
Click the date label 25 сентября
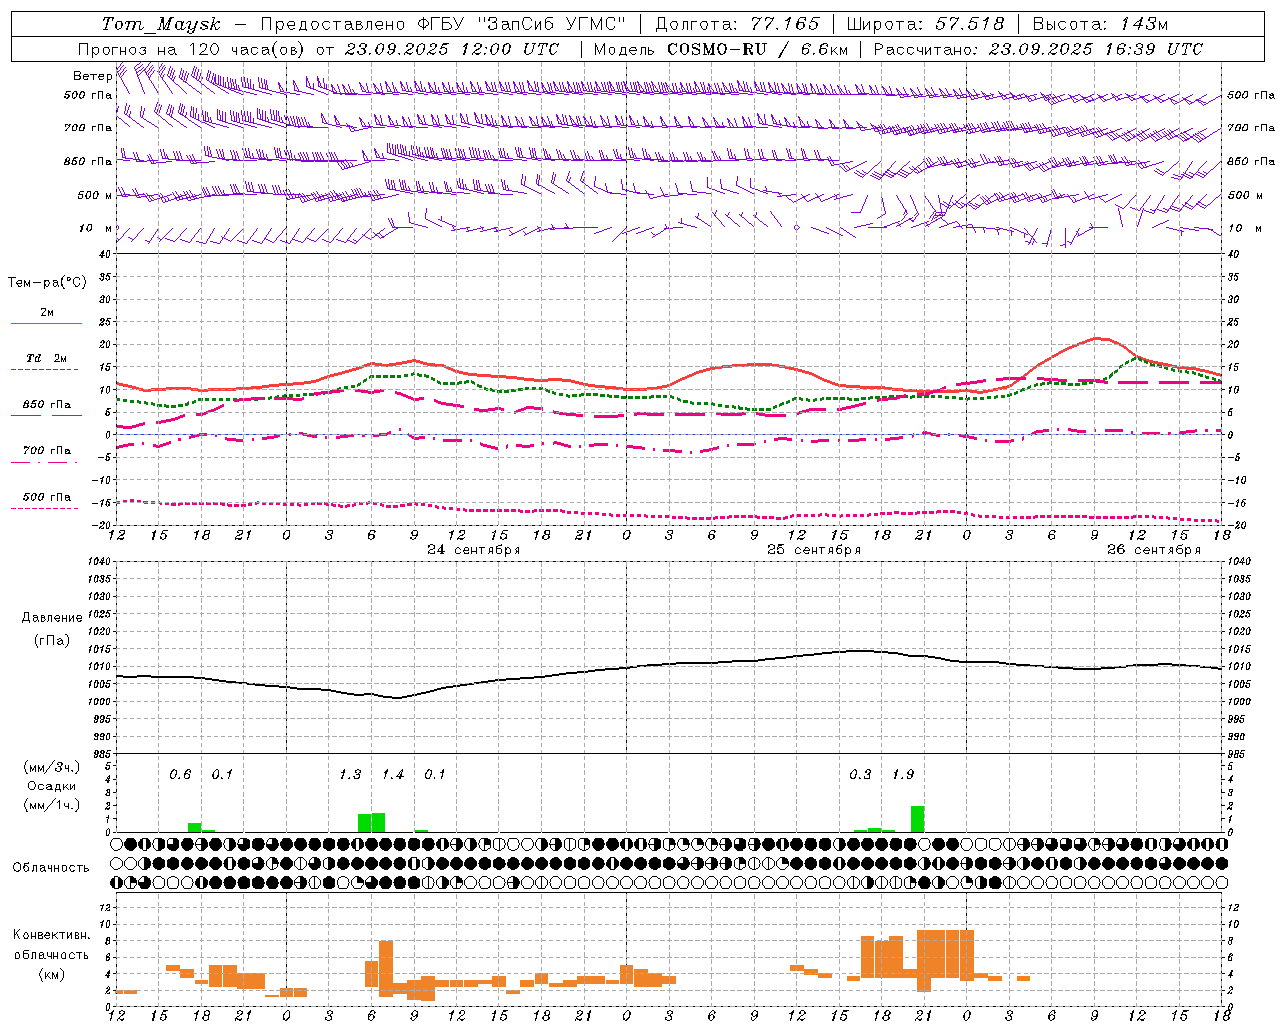(x=814, y=550)
